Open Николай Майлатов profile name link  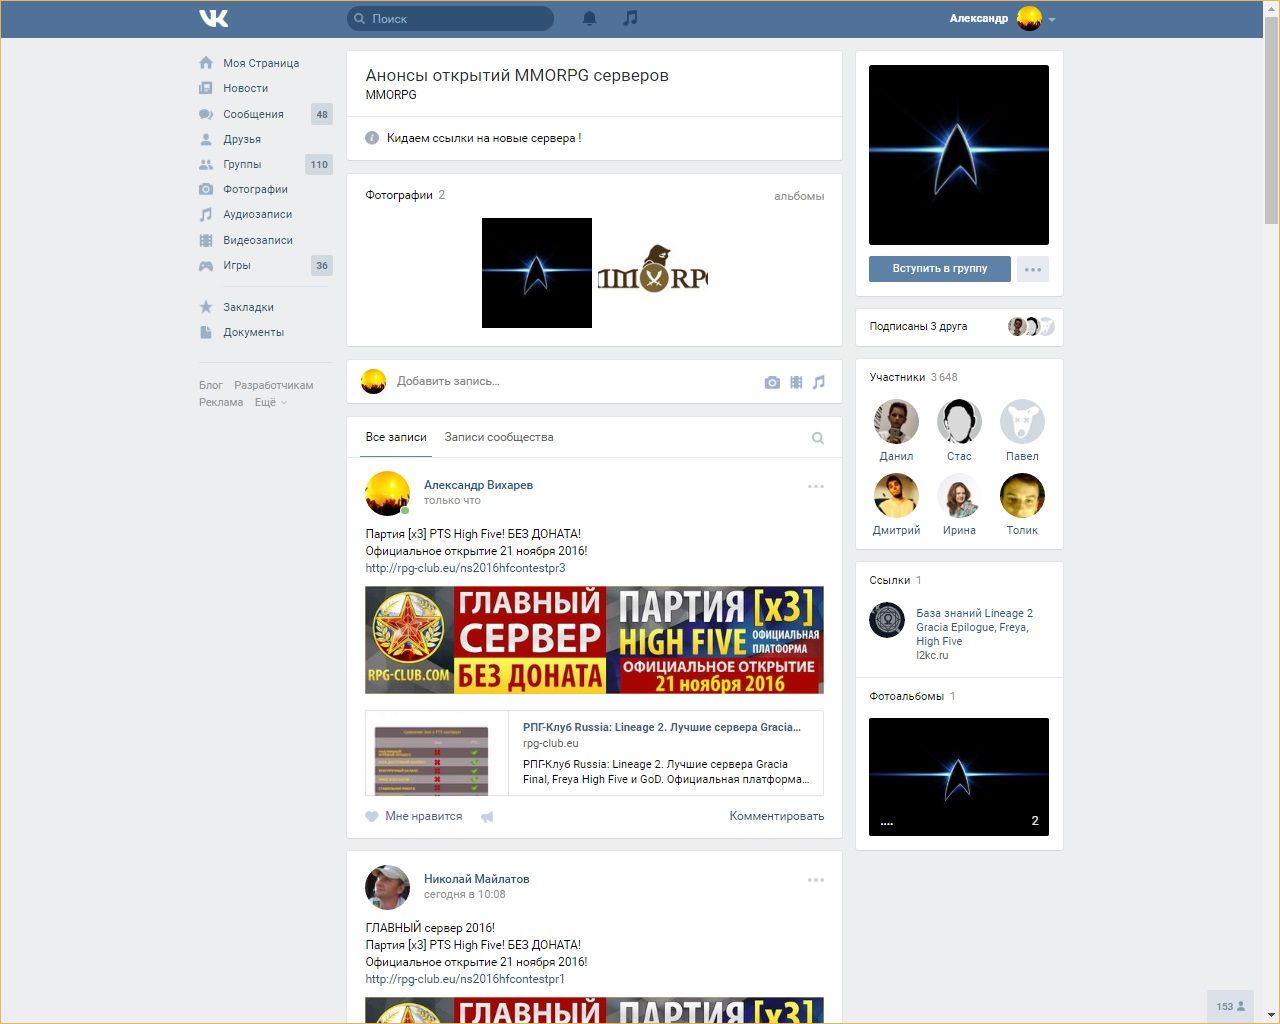tap(476, 879)
